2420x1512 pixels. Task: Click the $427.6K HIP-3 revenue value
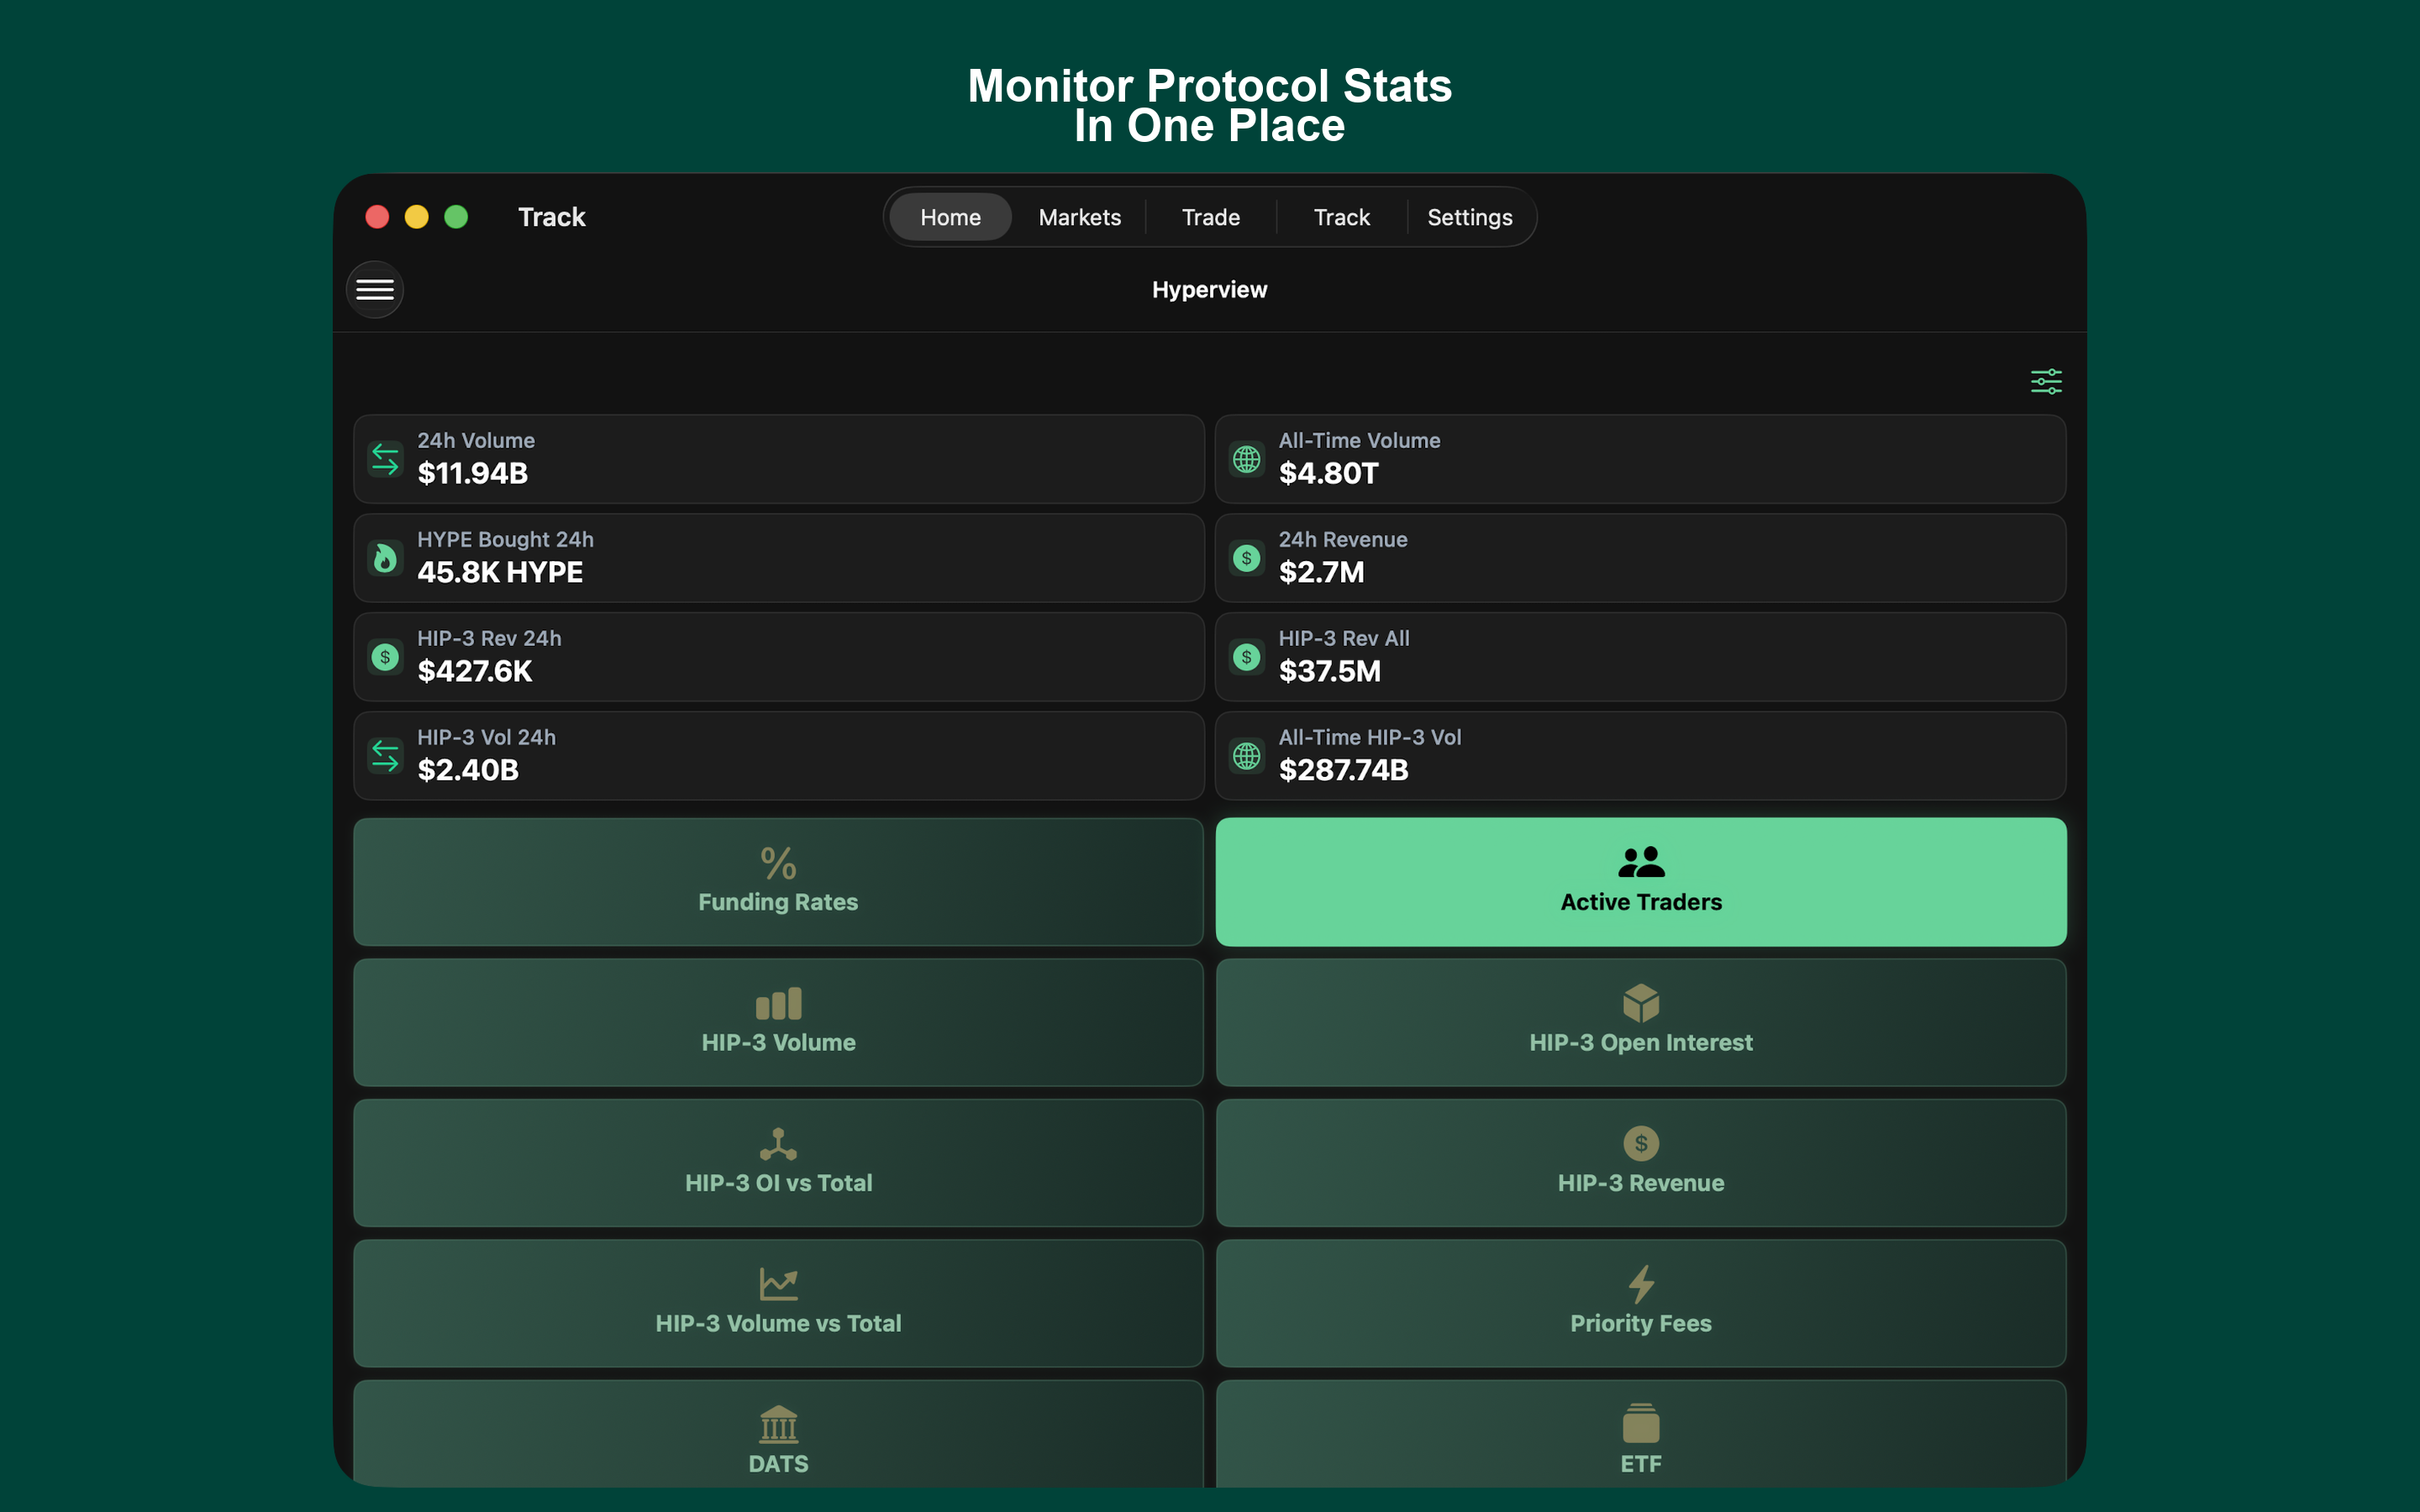point(475,672)
